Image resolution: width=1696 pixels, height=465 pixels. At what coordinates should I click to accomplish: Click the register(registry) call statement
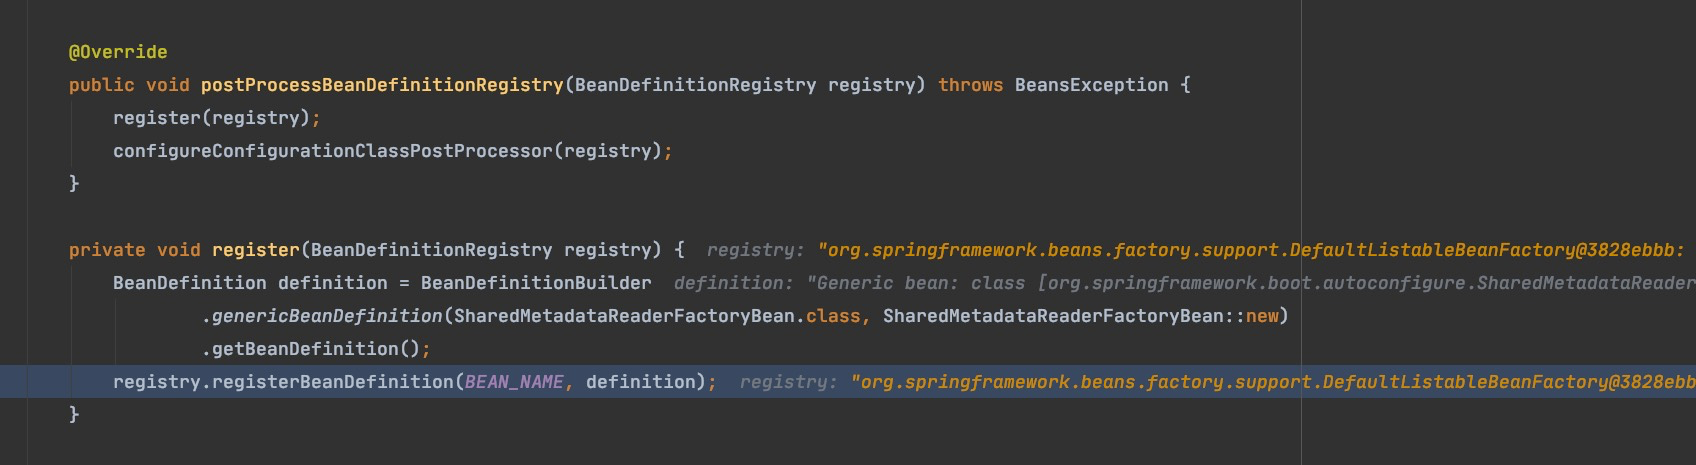click(217, 118)
